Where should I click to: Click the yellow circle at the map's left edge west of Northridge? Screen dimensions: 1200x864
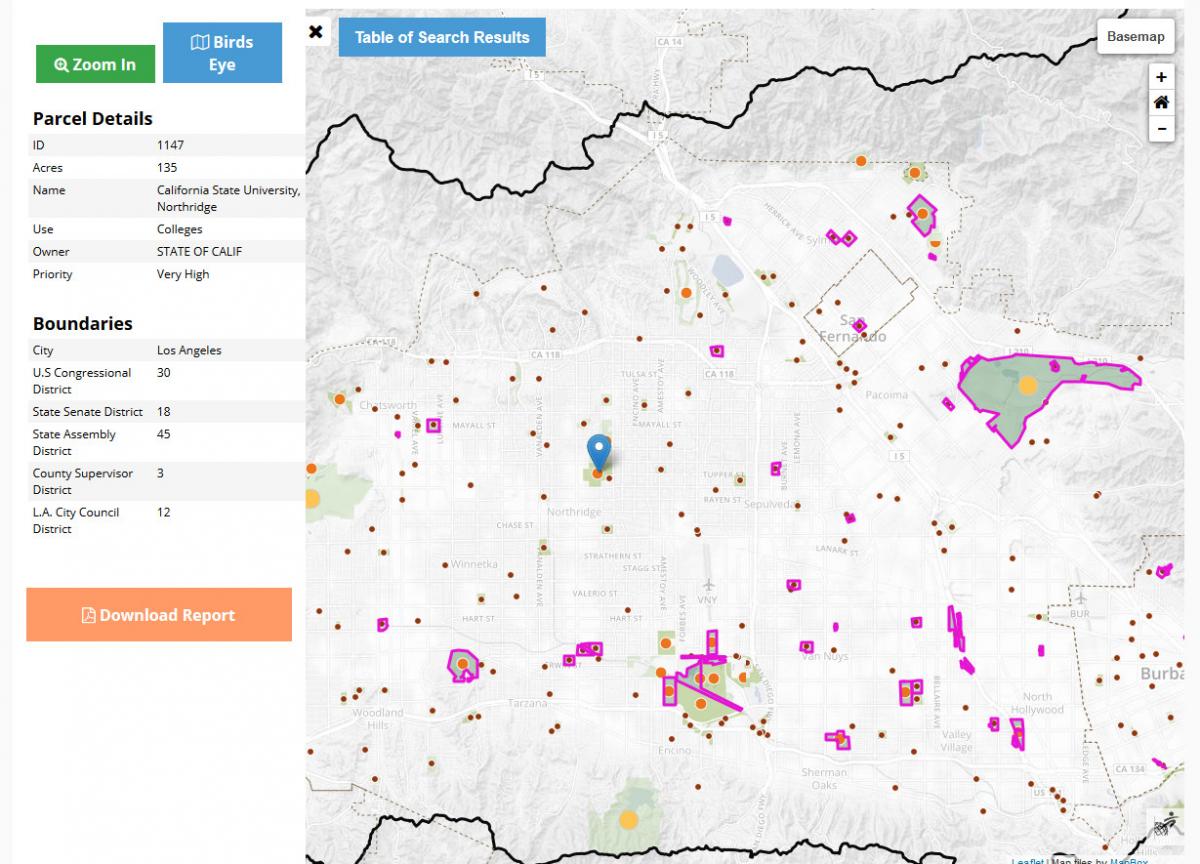[x=311, y=498]
